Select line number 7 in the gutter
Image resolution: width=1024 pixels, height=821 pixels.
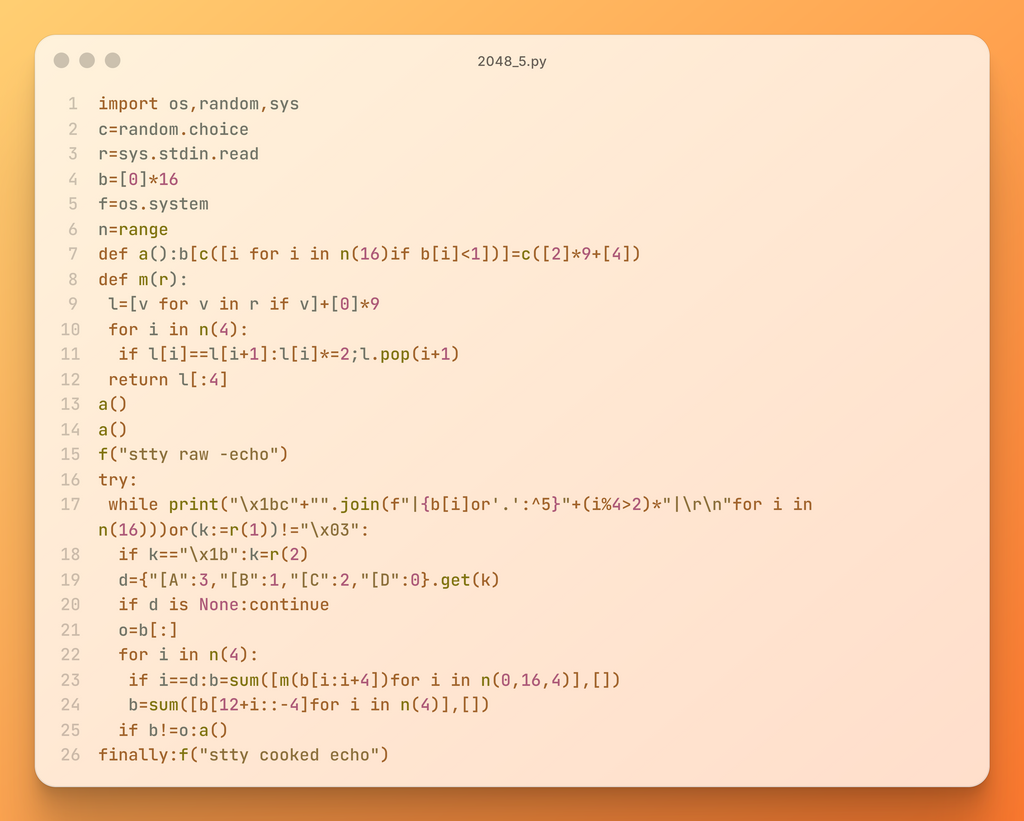pos(72,254)
